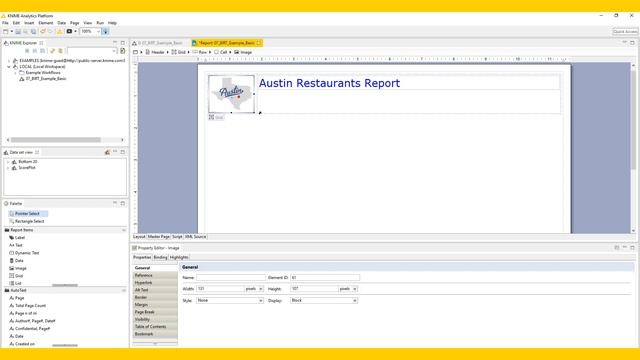Open the Page menu
This screenshot has height=360, width=640.
[75, 23]
